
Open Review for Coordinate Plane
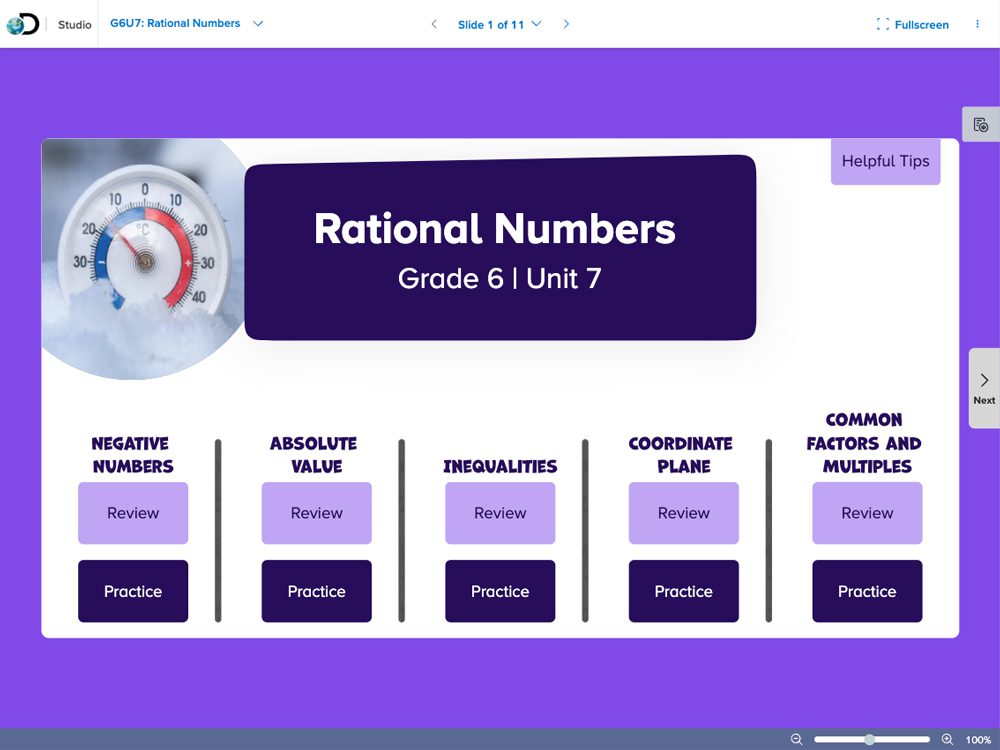pyautogui.click(x=683, y=513)
